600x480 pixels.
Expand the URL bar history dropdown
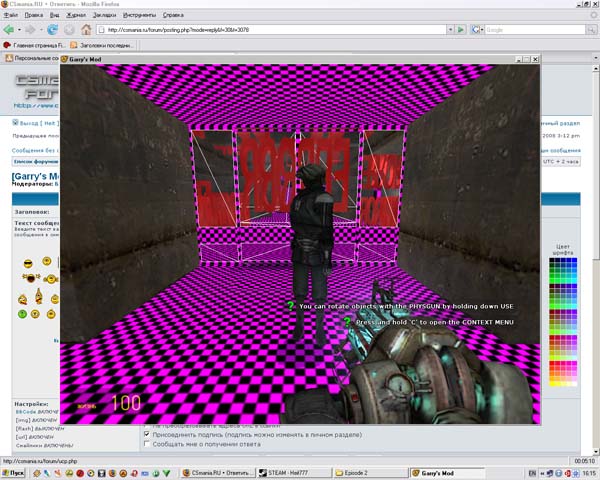click(450, 29)
